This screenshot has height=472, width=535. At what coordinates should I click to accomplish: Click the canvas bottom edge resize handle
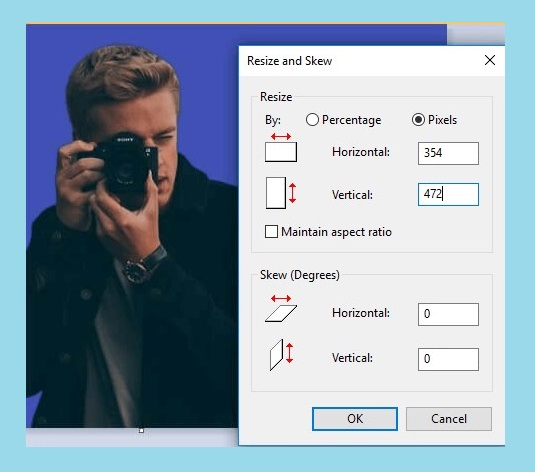(141, 431)
